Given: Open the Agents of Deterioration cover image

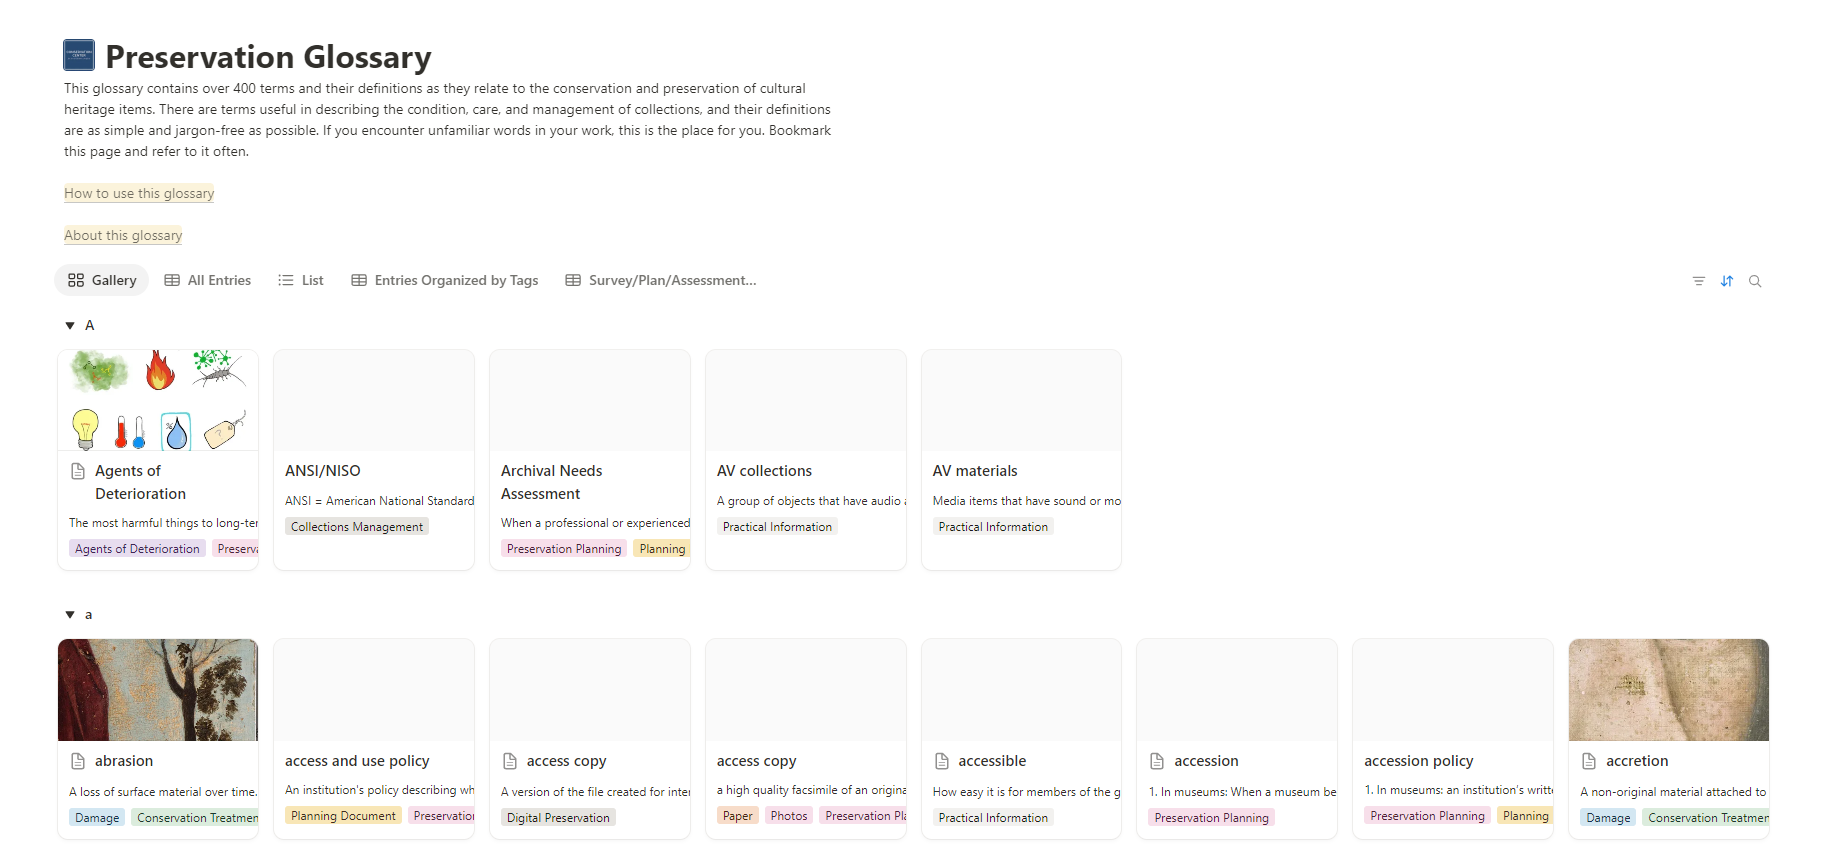Looking at the screenshot, I should coord(158,400).
